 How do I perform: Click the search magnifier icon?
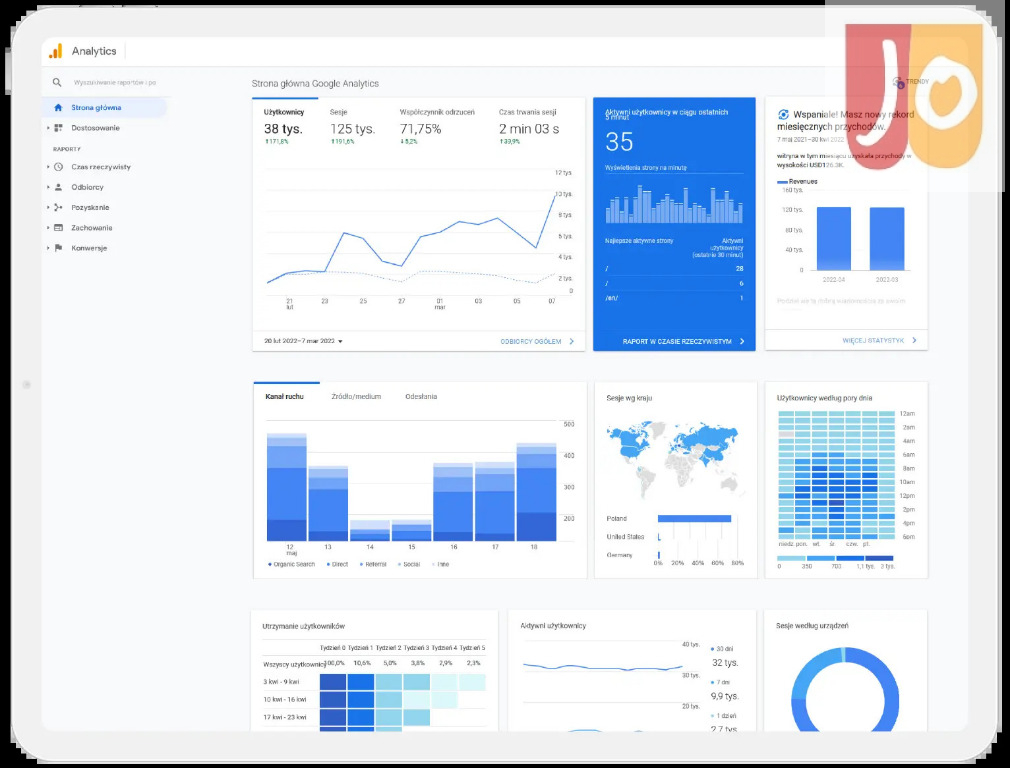[57, 82]
